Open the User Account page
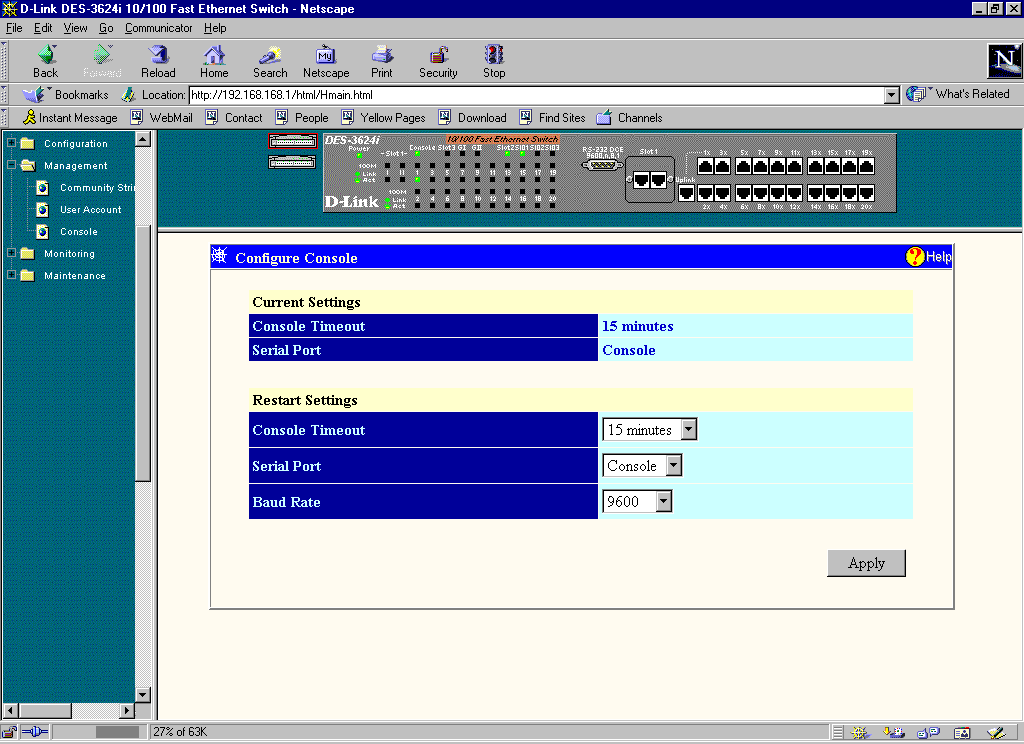 point(90,210)
